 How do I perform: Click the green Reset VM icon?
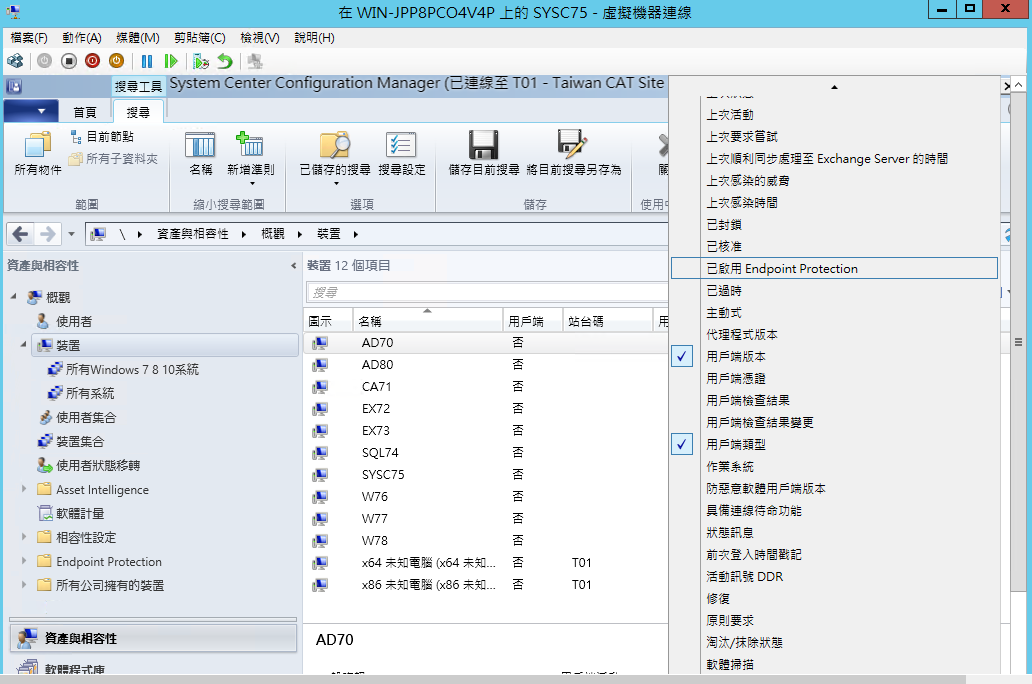point(171,61)
